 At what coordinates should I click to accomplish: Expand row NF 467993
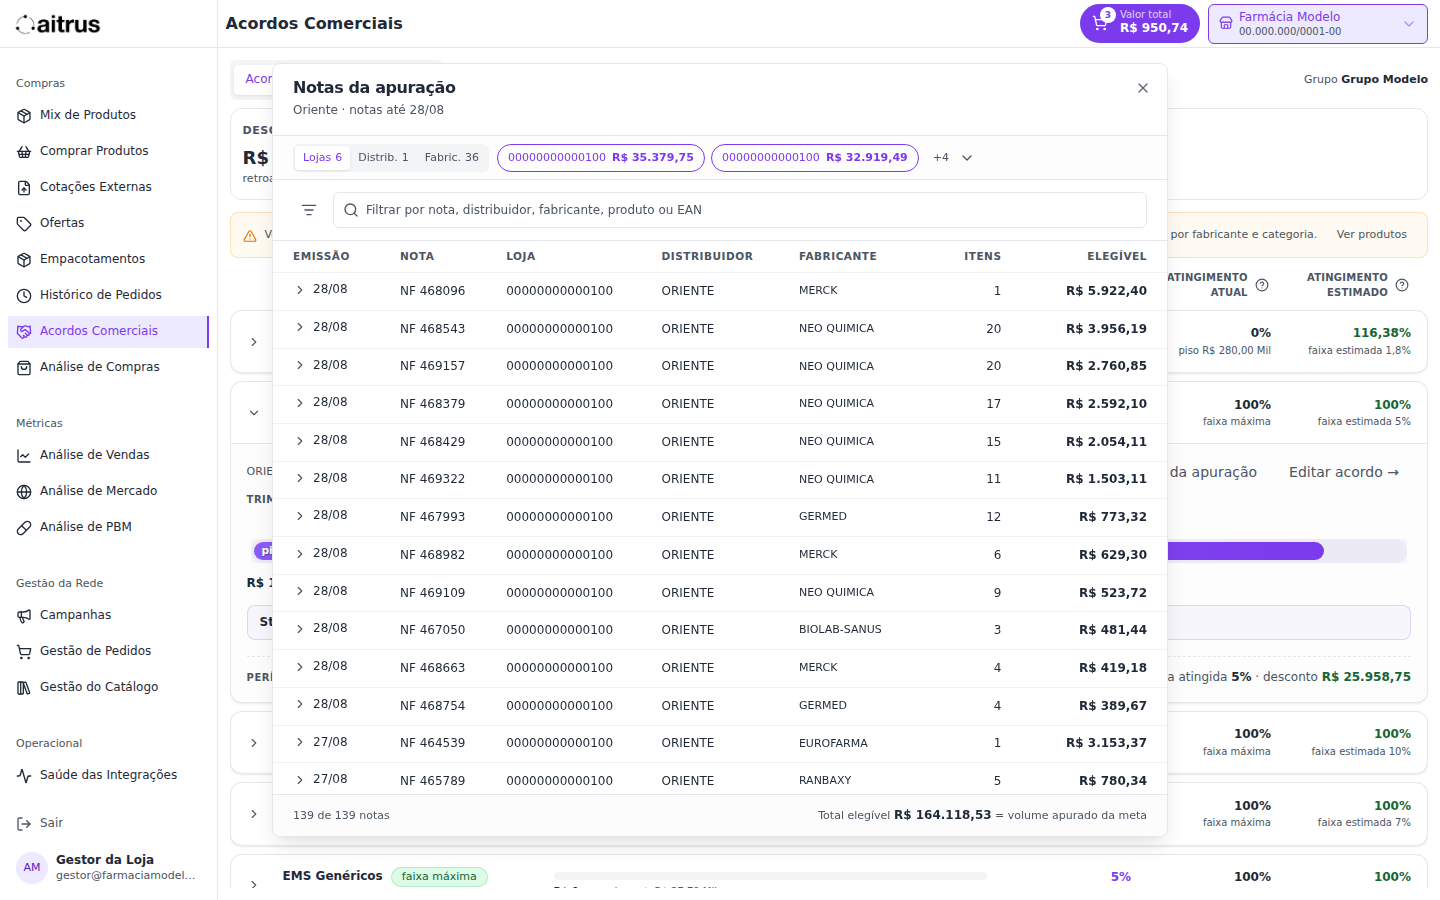pyautogui.click(x=299, y=515)
